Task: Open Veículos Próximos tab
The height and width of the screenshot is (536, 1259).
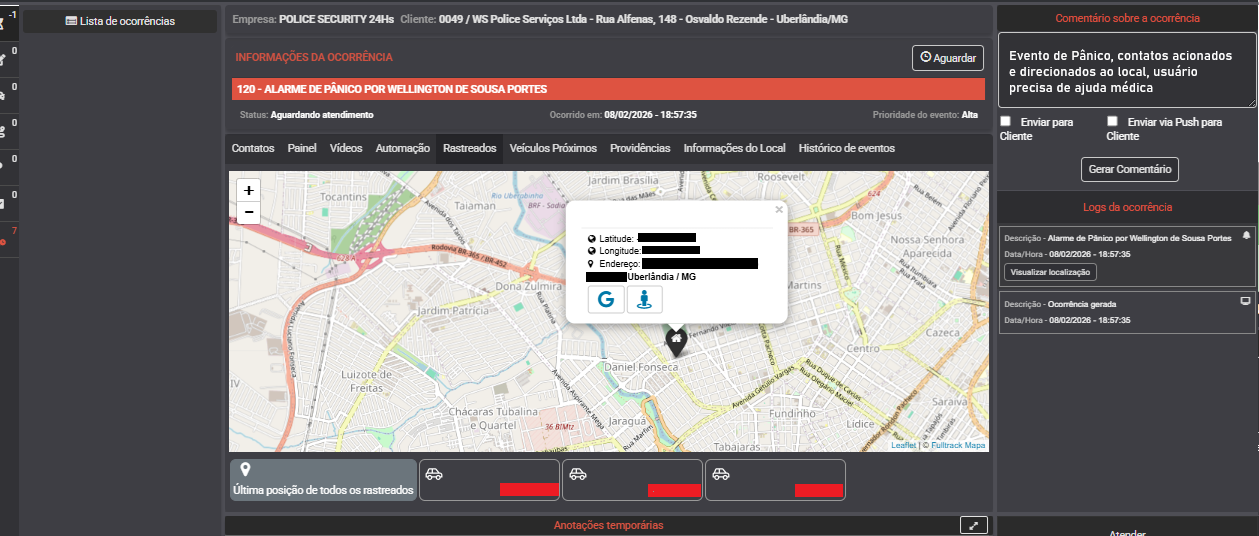Action: 553,148
